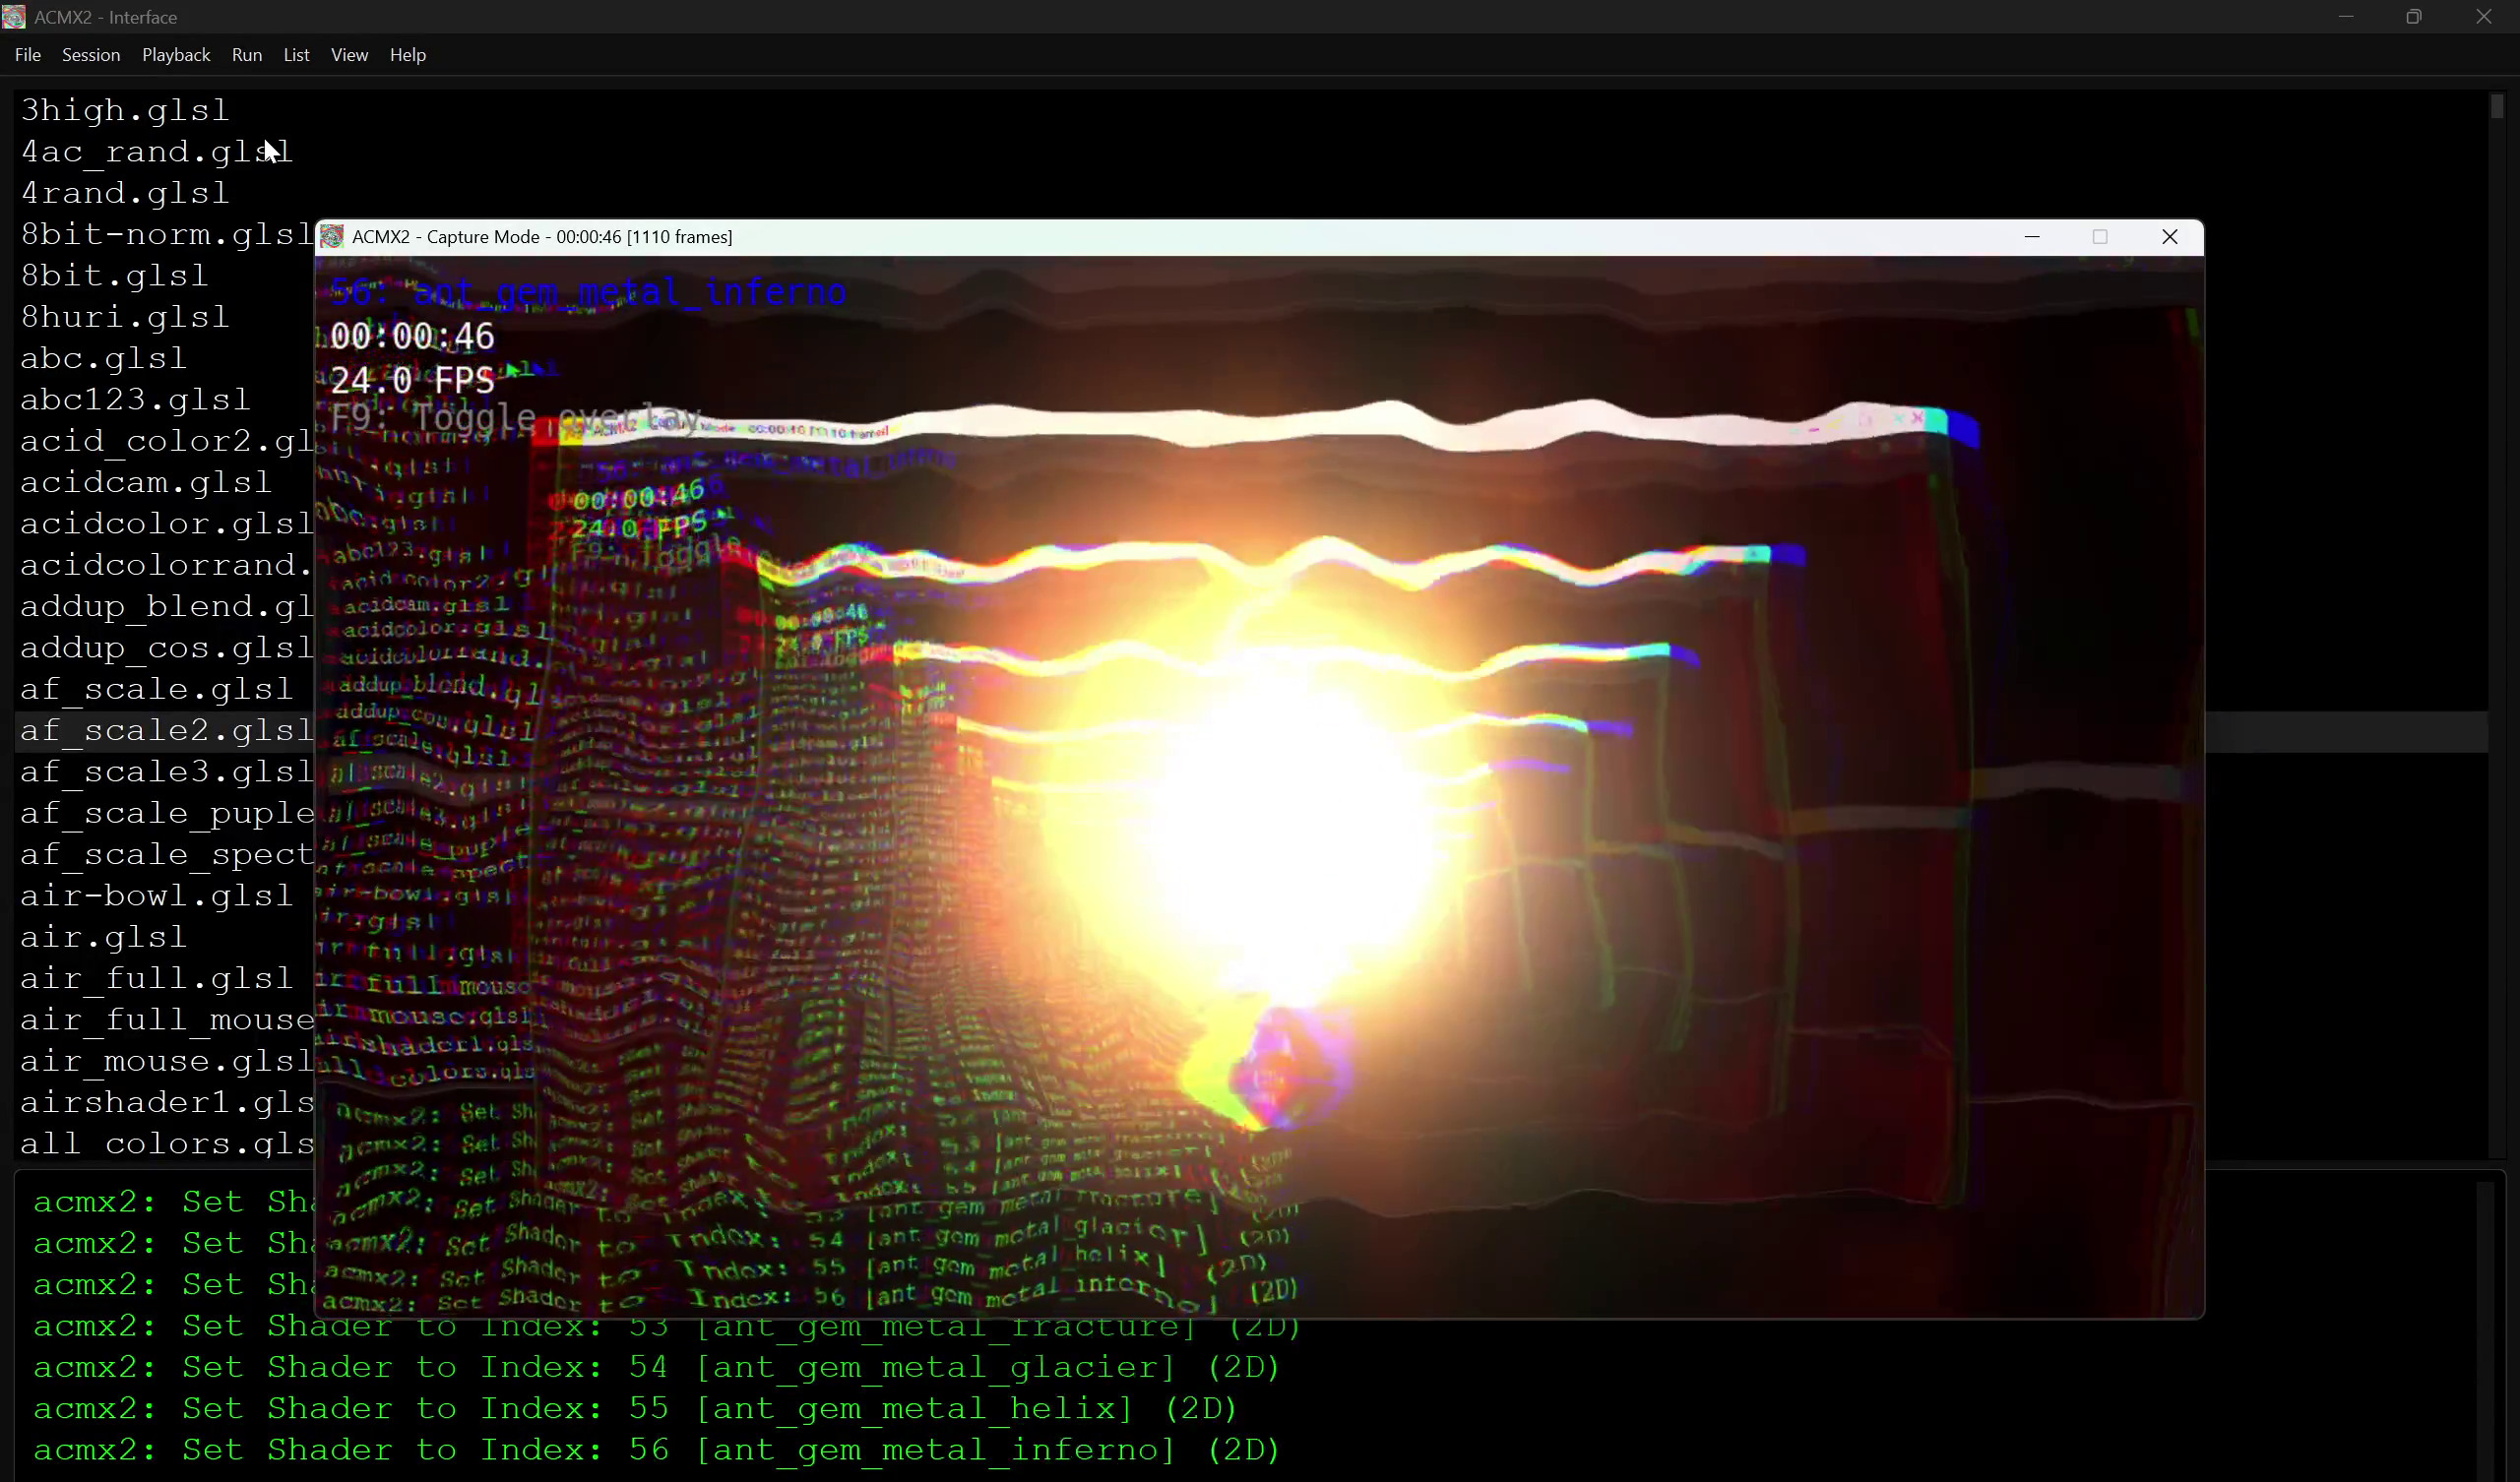2520x1482 pixels.
Task: Select air.glsl in the shader list
Action: pos(104,937)
